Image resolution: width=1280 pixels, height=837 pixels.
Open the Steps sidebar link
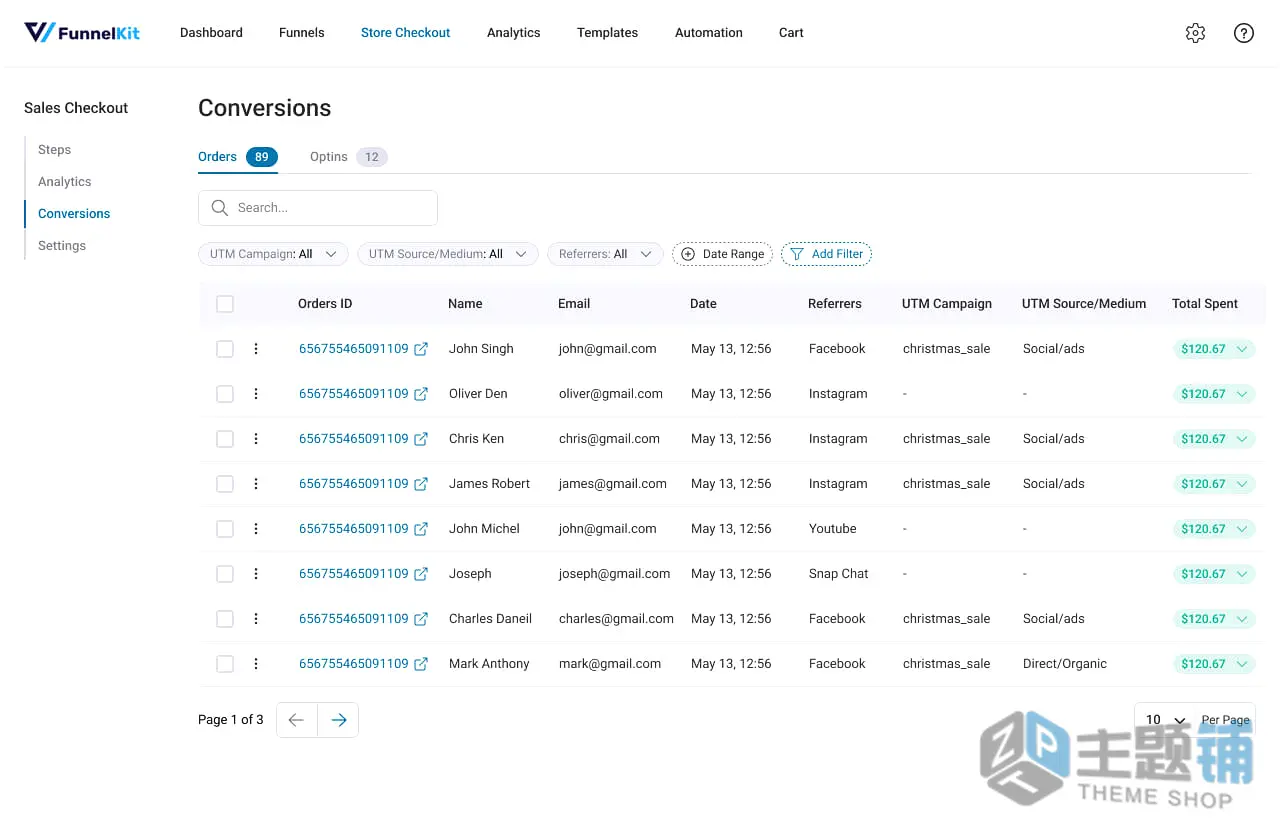(54, 150)
